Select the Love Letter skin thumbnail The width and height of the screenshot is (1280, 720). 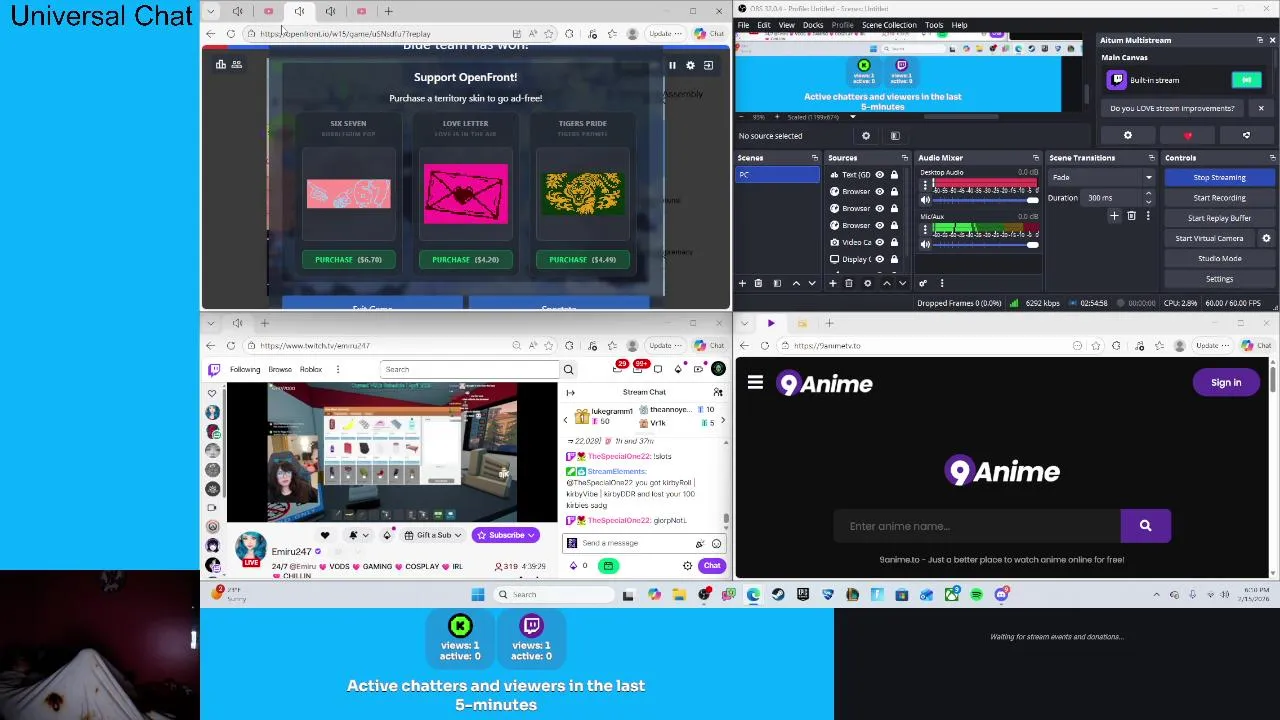click(465, 194)
